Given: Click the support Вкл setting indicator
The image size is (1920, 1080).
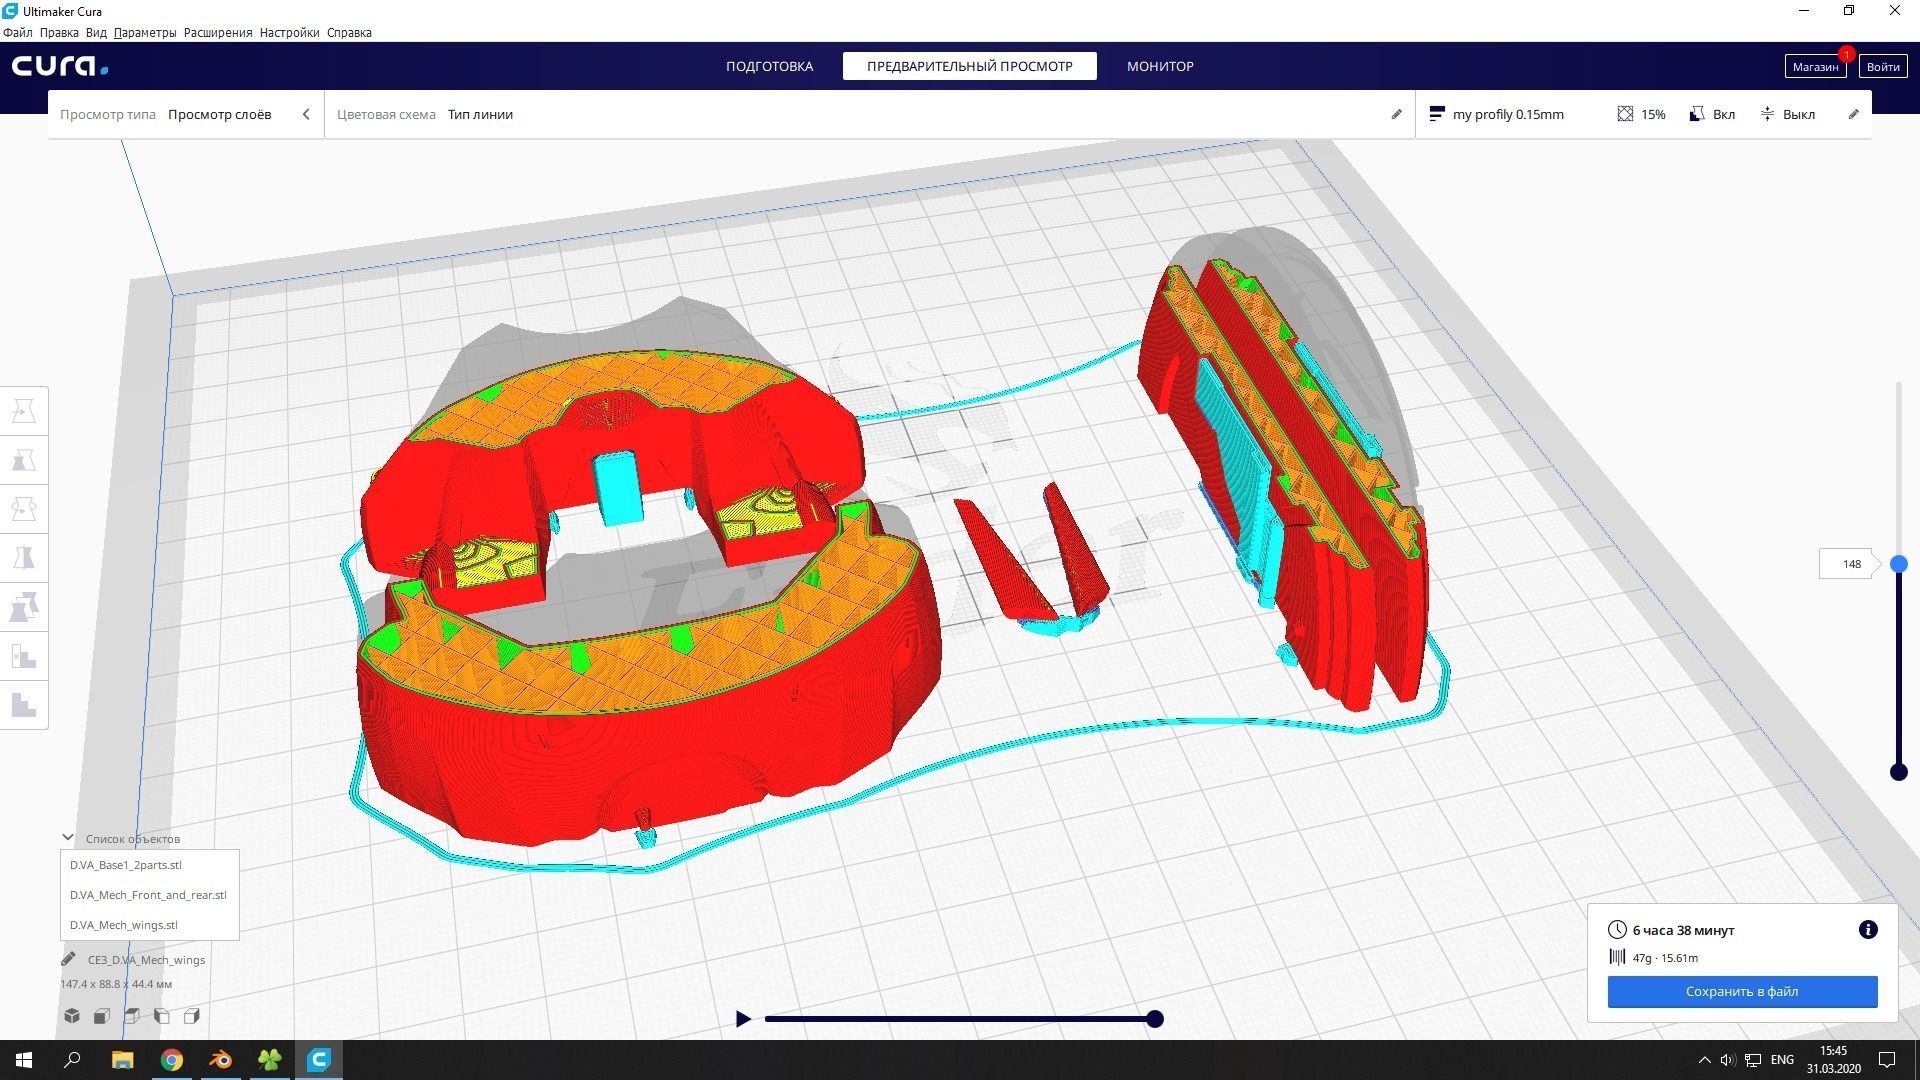Looking at the screenshot, I should (x=1712, y=114).
